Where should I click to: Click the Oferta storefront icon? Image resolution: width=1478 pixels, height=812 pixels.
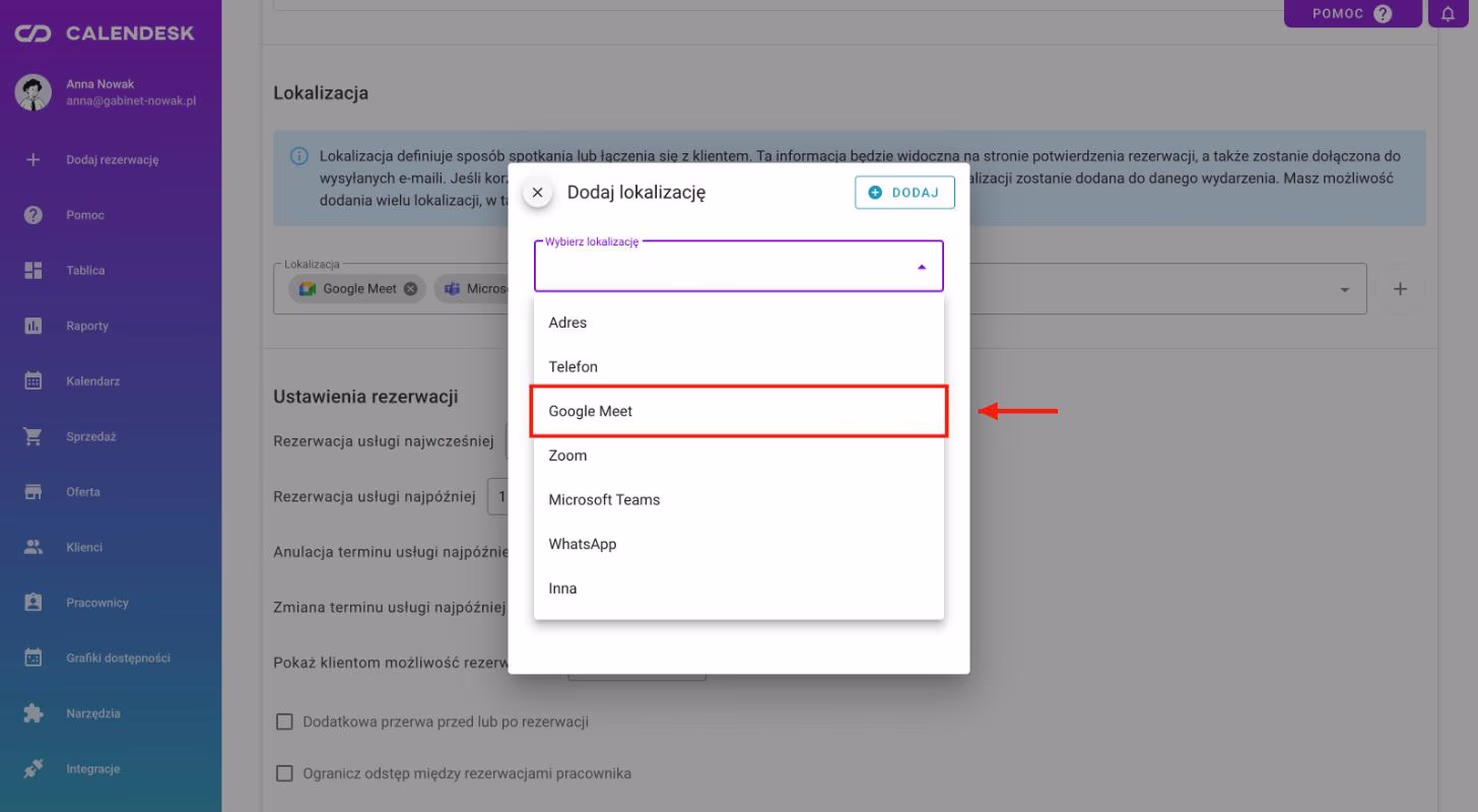tap(33, 492)
